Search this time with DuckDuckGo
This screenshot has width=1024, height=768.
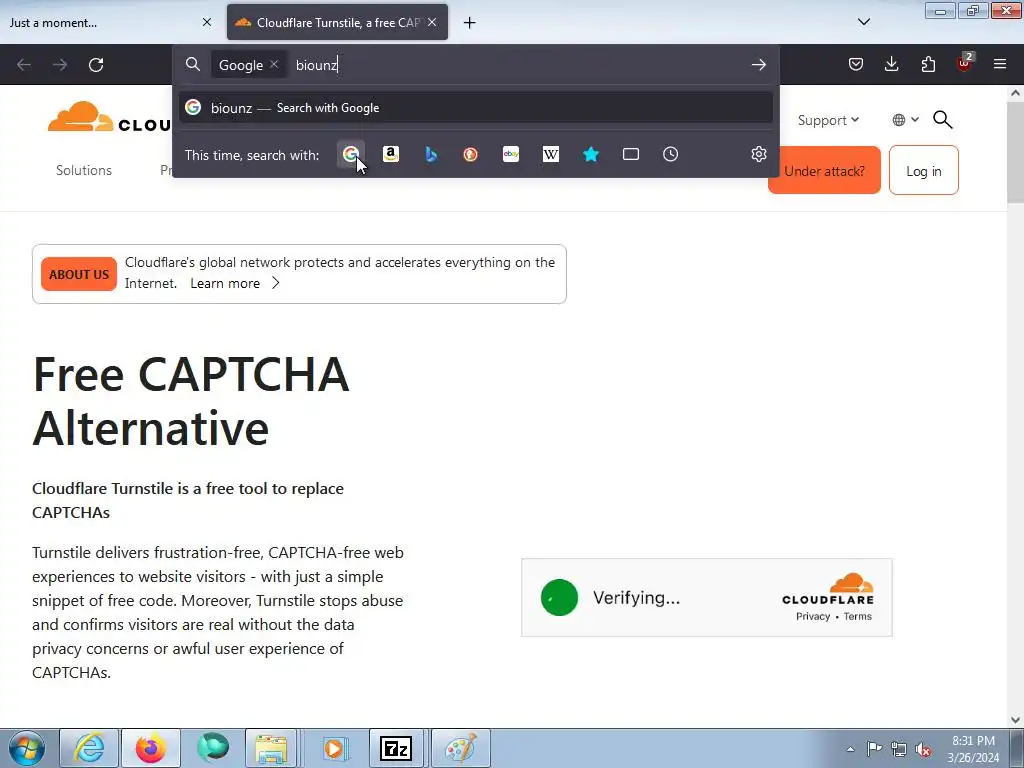[x=471, y=154]
